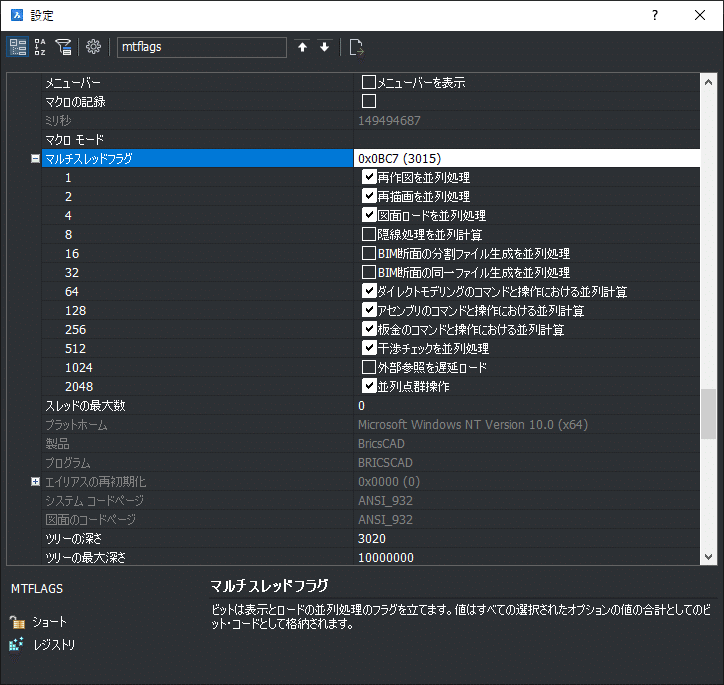Click the export settings icon
The height and width of the screenshot is (685, 724).
coord(356,47)
